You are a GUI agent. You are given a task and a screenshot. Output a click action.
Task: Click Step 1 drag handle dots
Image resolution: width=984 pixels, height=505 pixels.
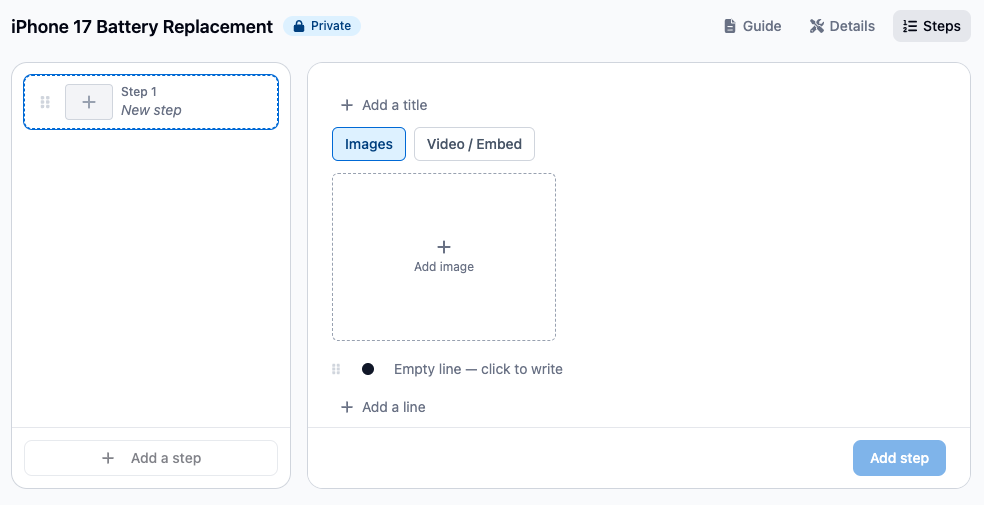(45, 102)
